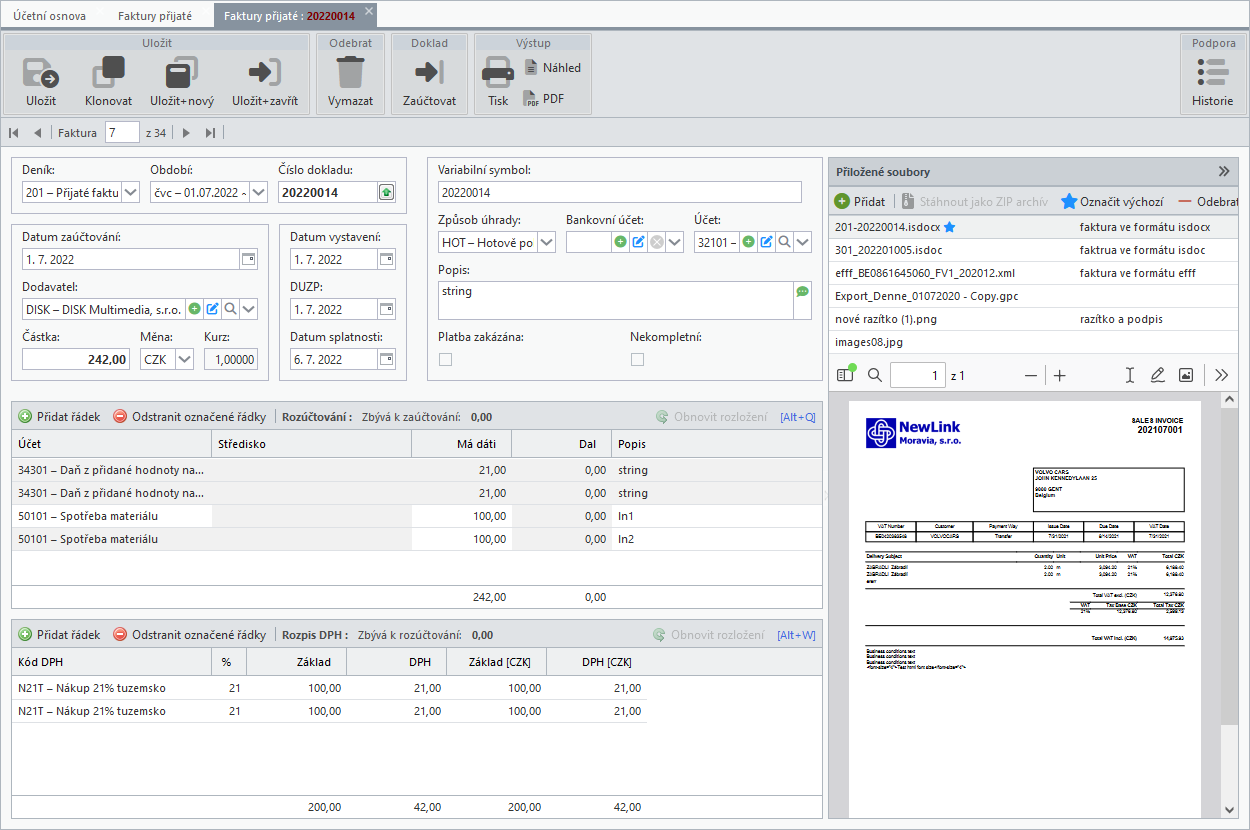Screen dimensions: 1250x830
Task: Add a new supplier in Dodavatel field
Action: [195, 309]
